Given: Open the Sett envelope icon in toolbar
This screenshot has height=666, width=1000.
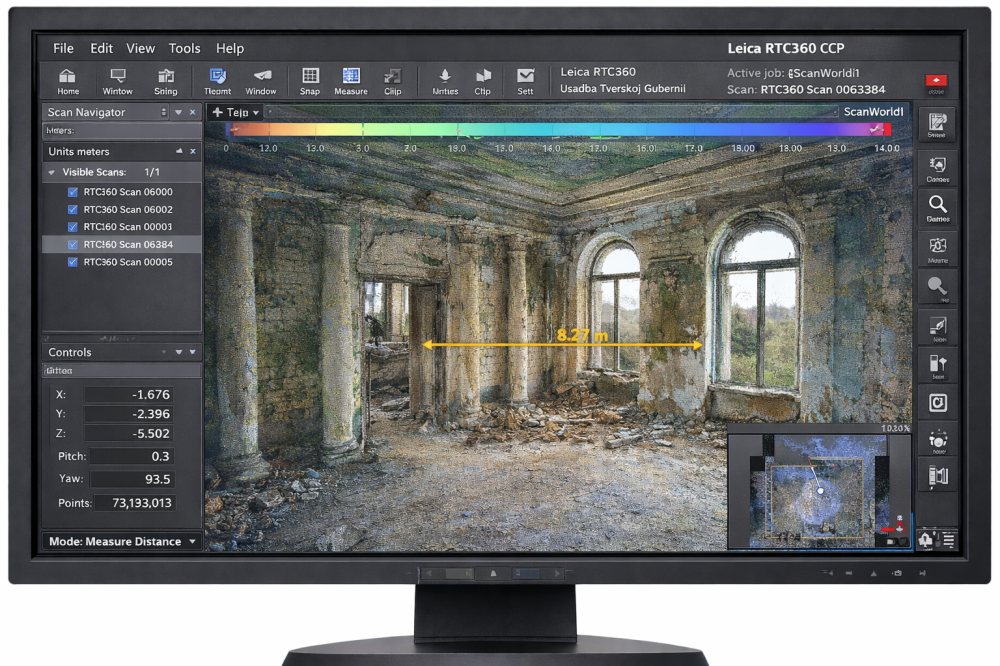Looking at the screenshot, I should pos(525,80).
